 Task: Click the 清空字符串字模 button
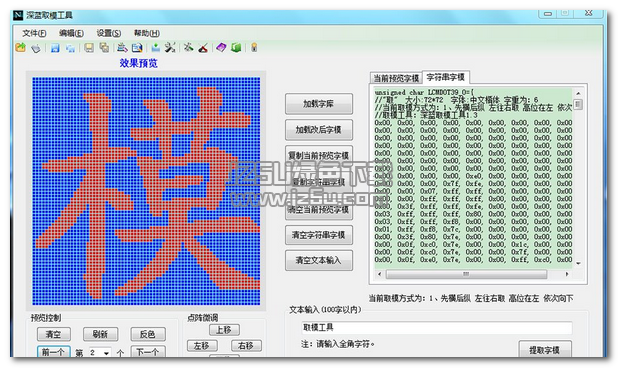point(318,235)
